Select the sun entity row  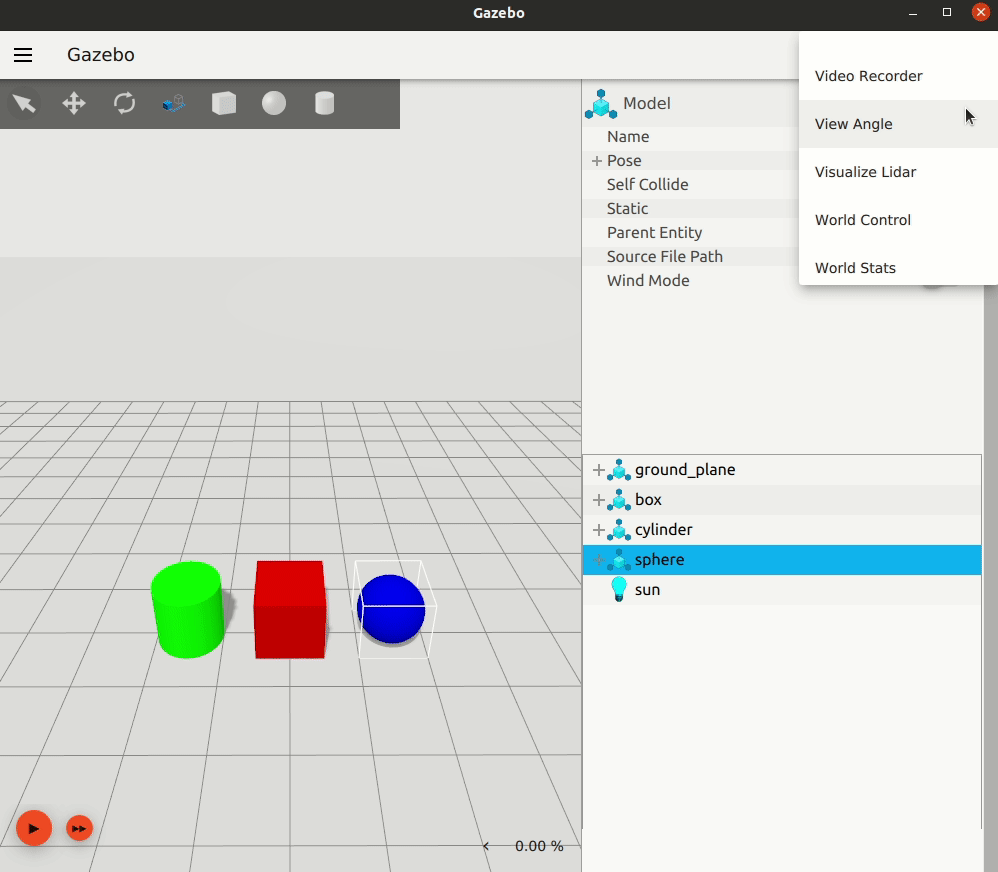[782, 589]
